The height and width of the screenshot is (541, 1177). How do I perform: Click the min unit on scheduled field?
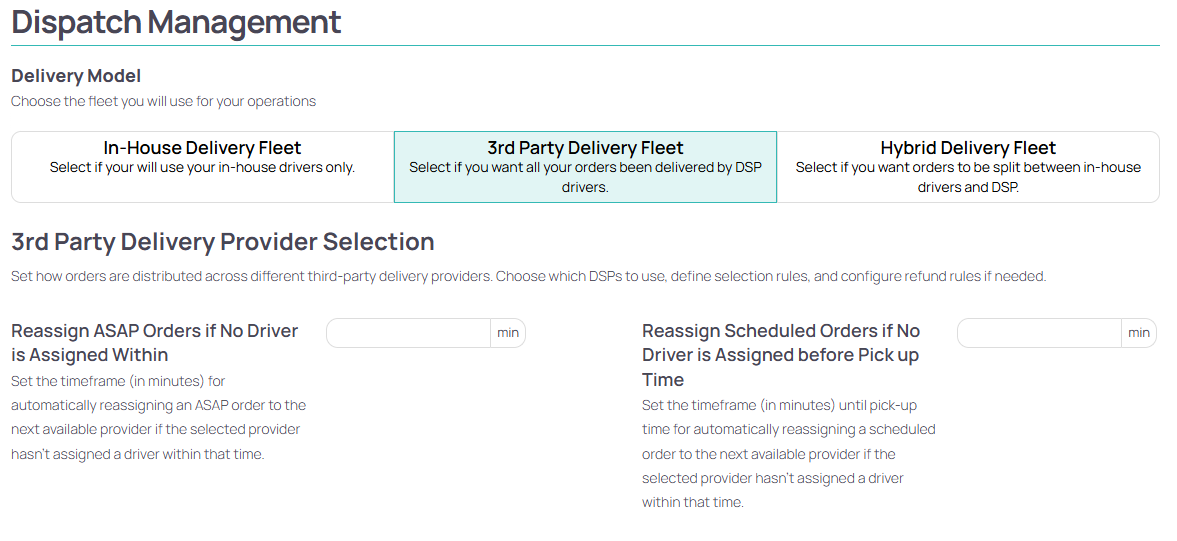pos(1139,332)
